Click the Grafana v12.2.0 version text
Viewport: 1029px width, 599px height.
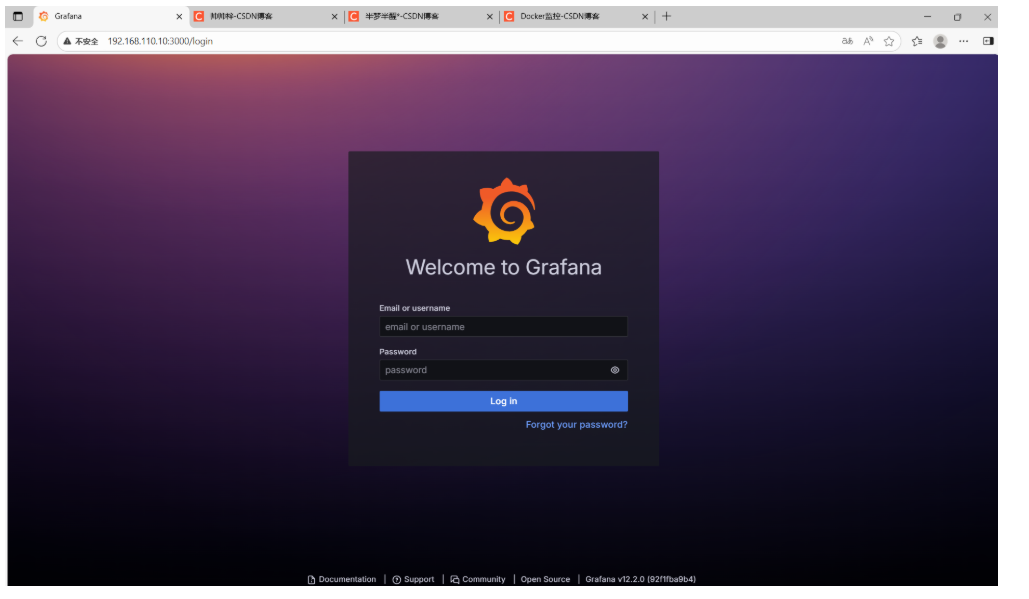pyautogui.click(x=640, y=579)
